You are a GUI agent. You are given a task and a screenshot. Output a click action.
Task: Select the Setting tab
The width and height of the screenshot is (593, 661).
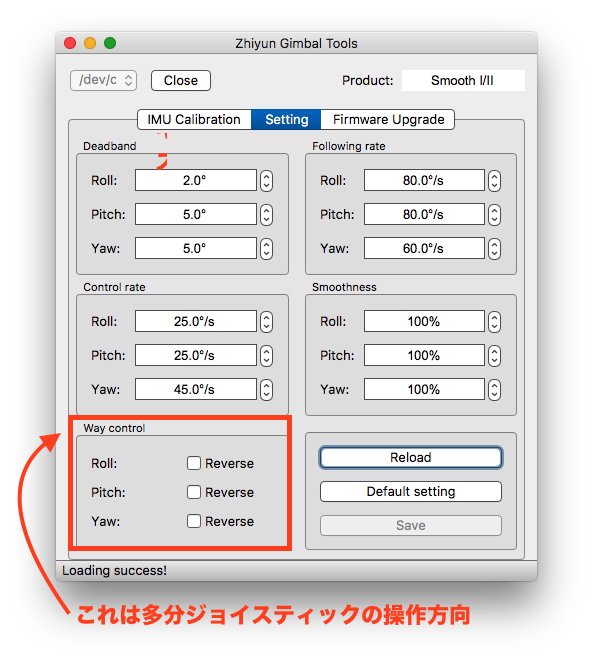pos(286,119)
